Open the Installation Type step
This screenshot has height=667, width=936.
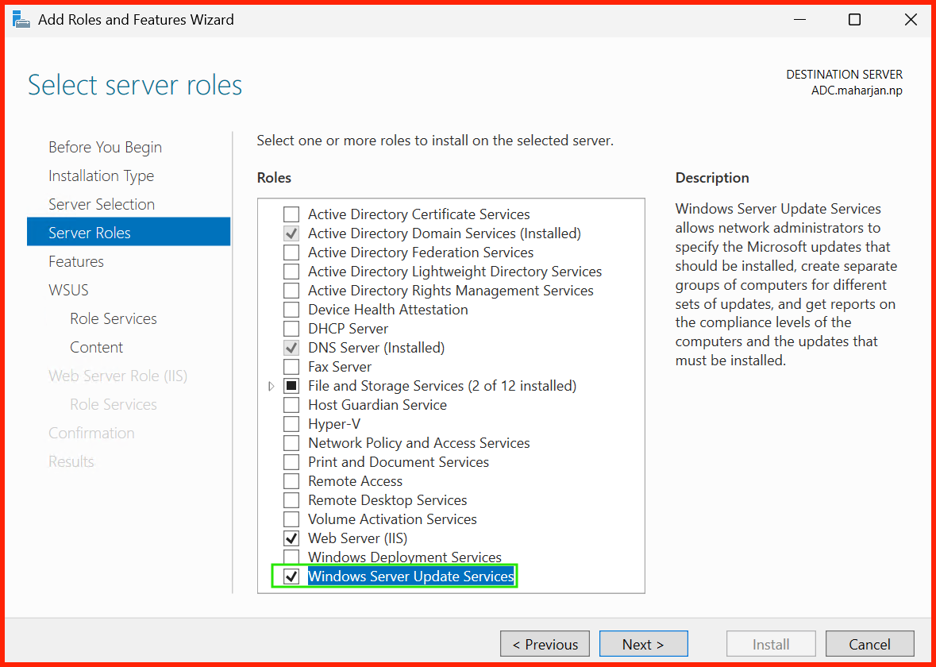(x=101, y=176)
